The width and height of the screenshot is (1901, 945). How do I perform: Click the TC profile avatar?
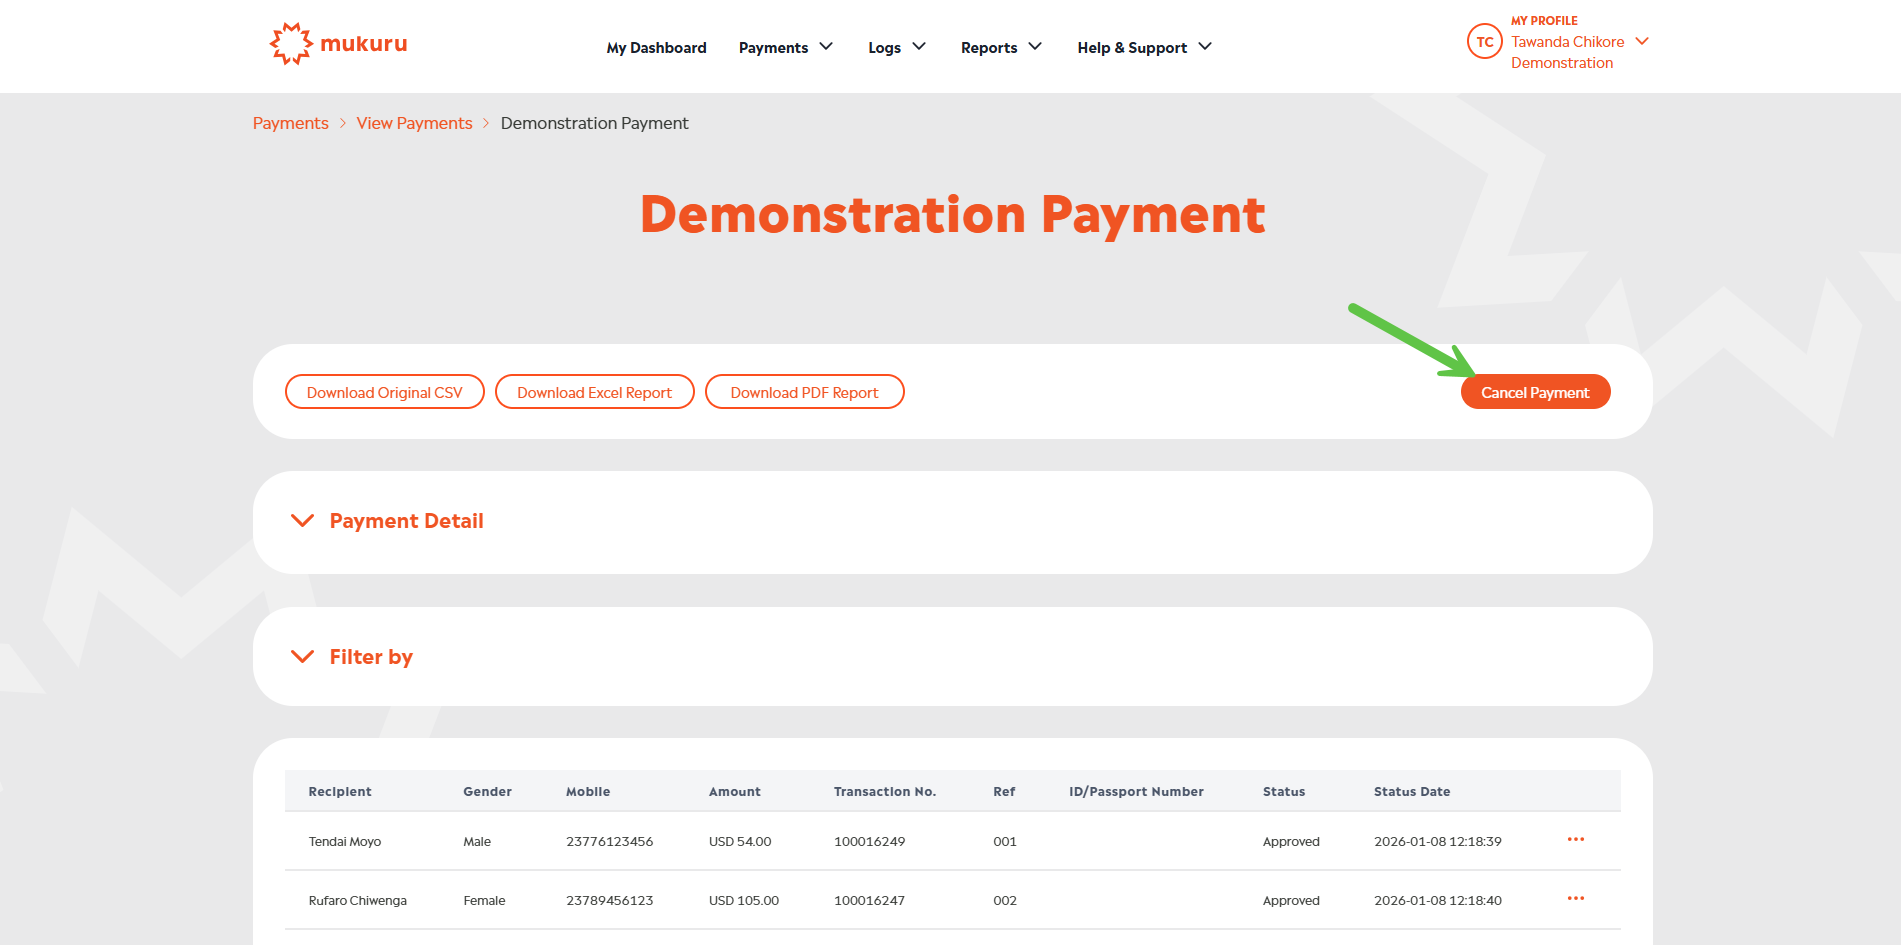(1484, 42)
